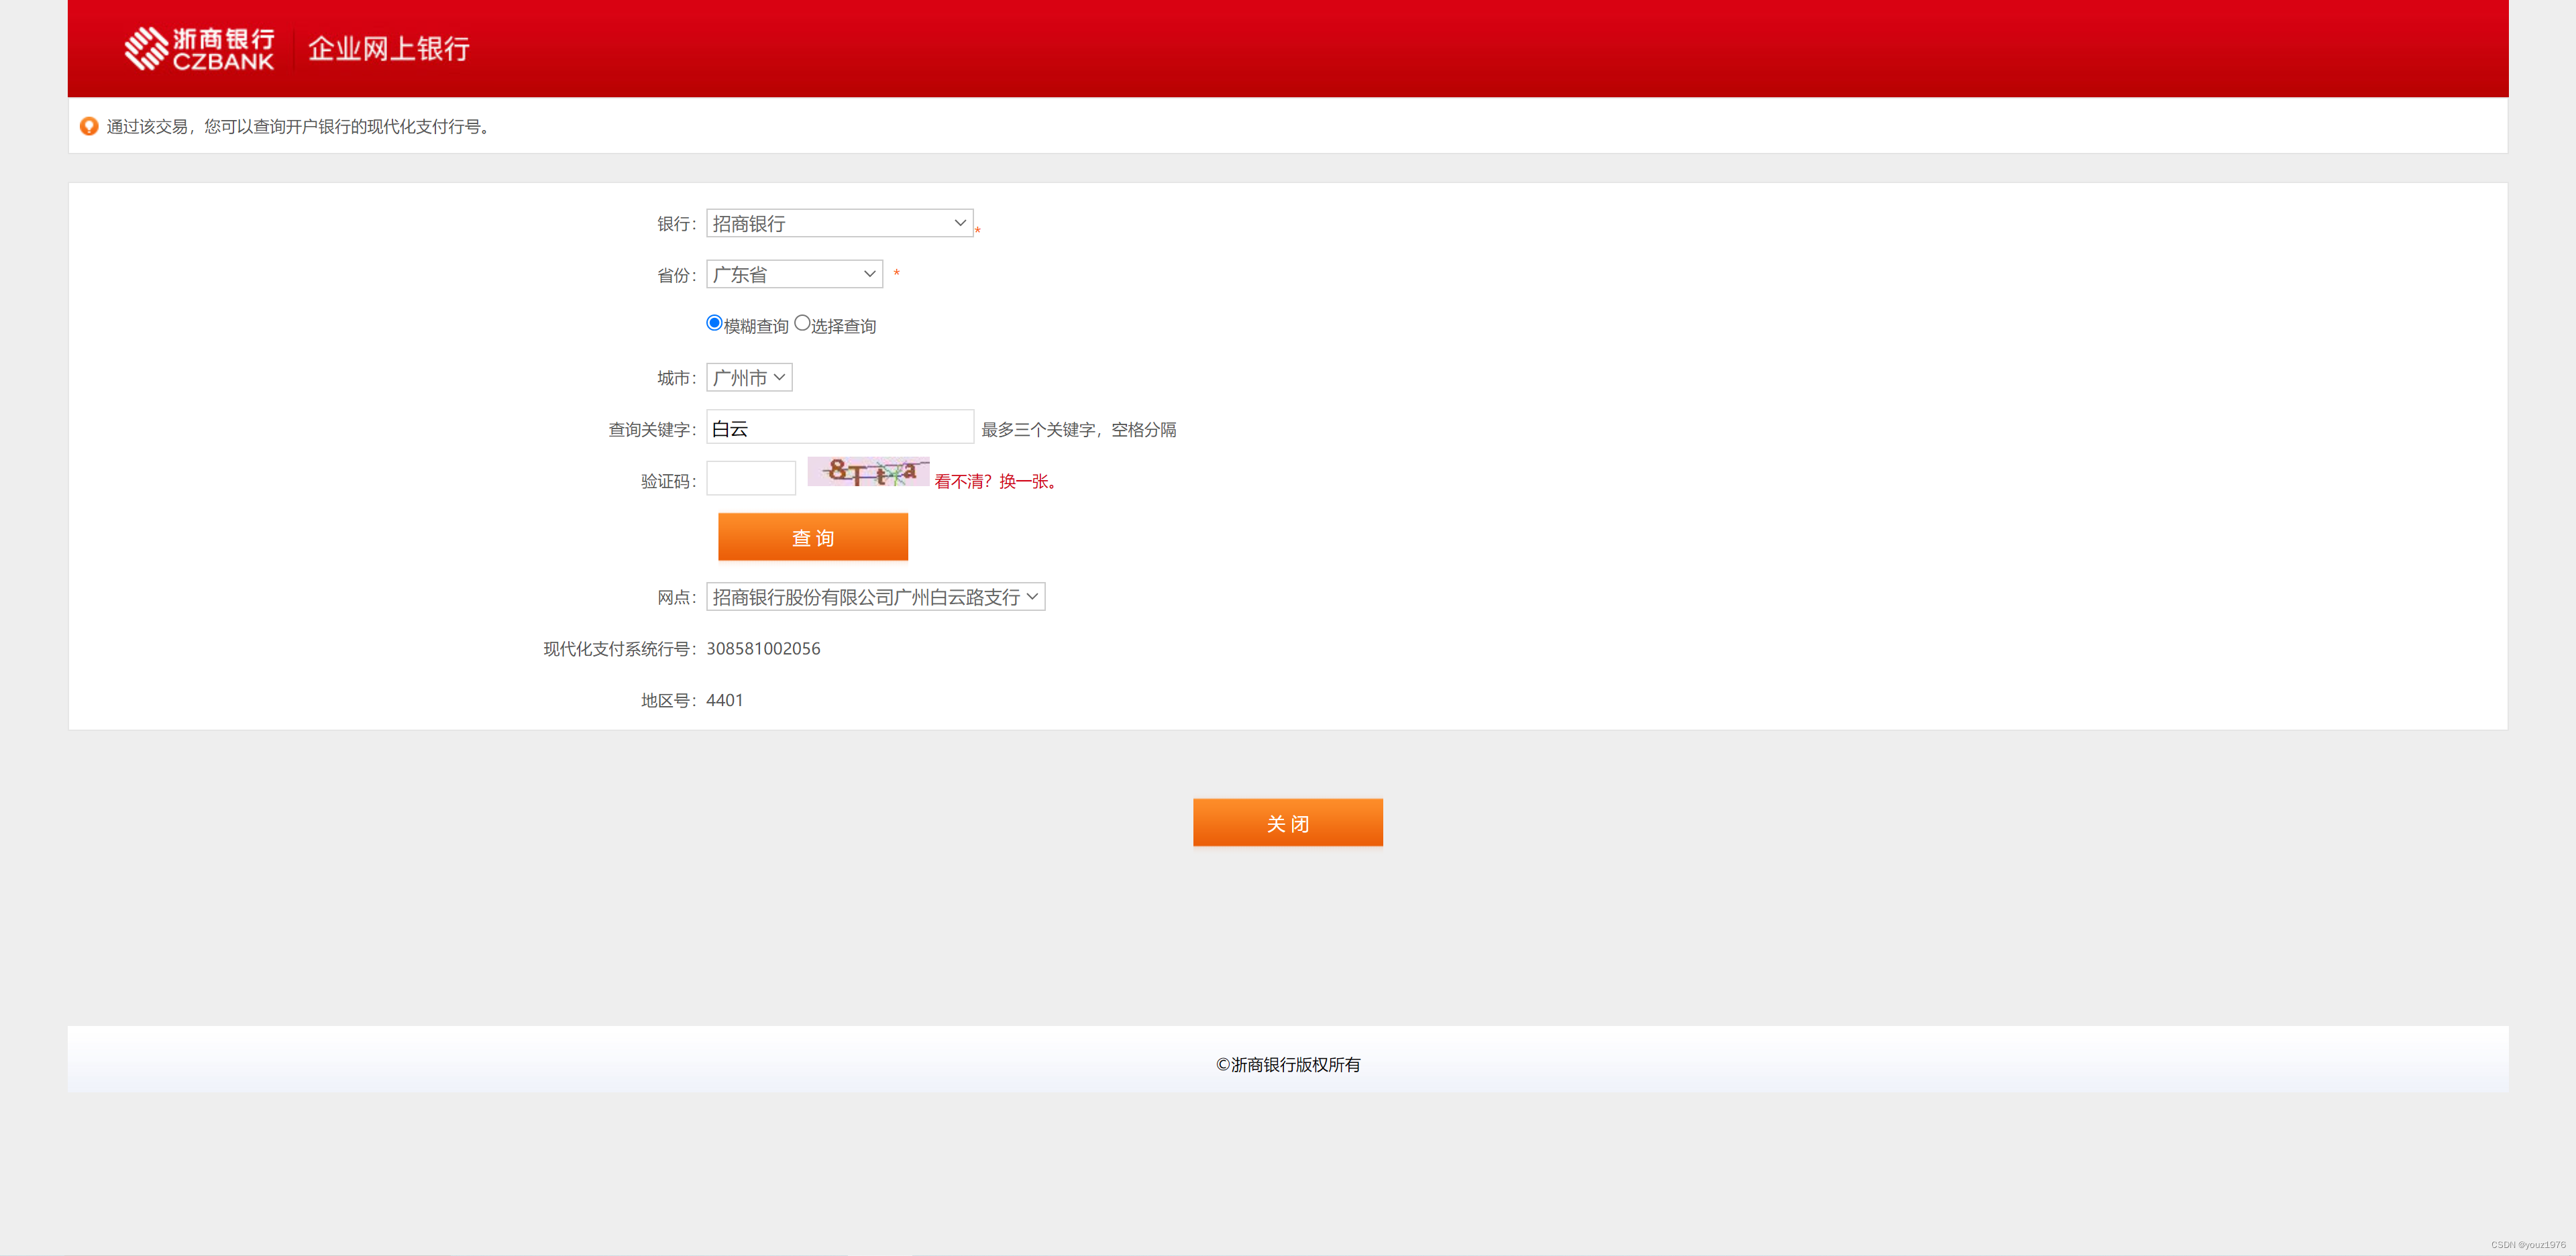
Task: Click the 浙商银行版权所有 footer text
Action: 1288,1064
